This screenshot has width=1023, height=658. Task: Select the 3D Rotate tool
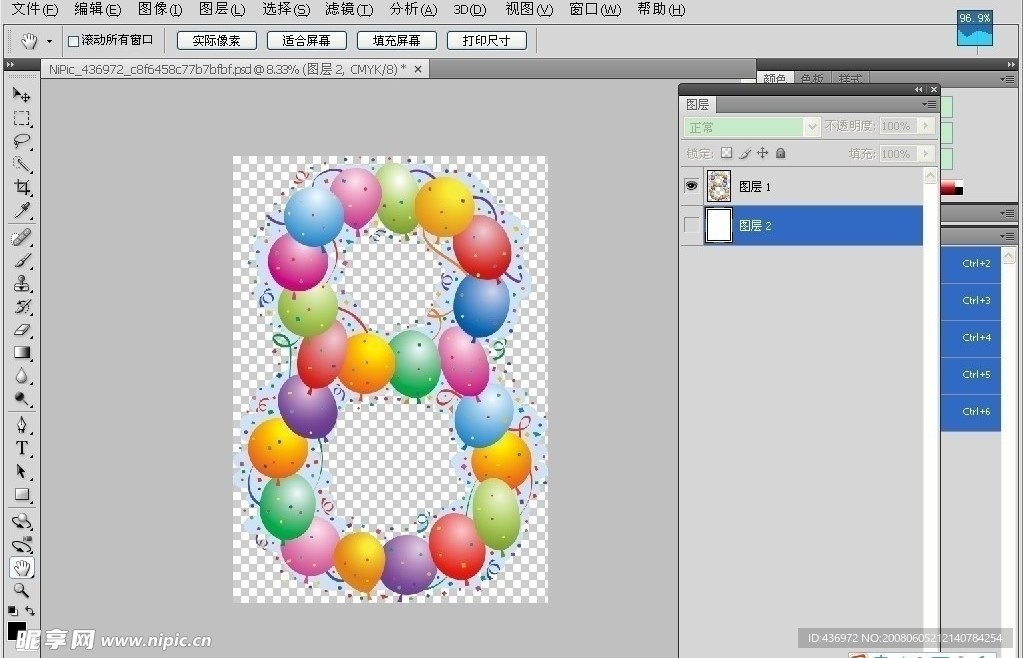pos(22,521)
